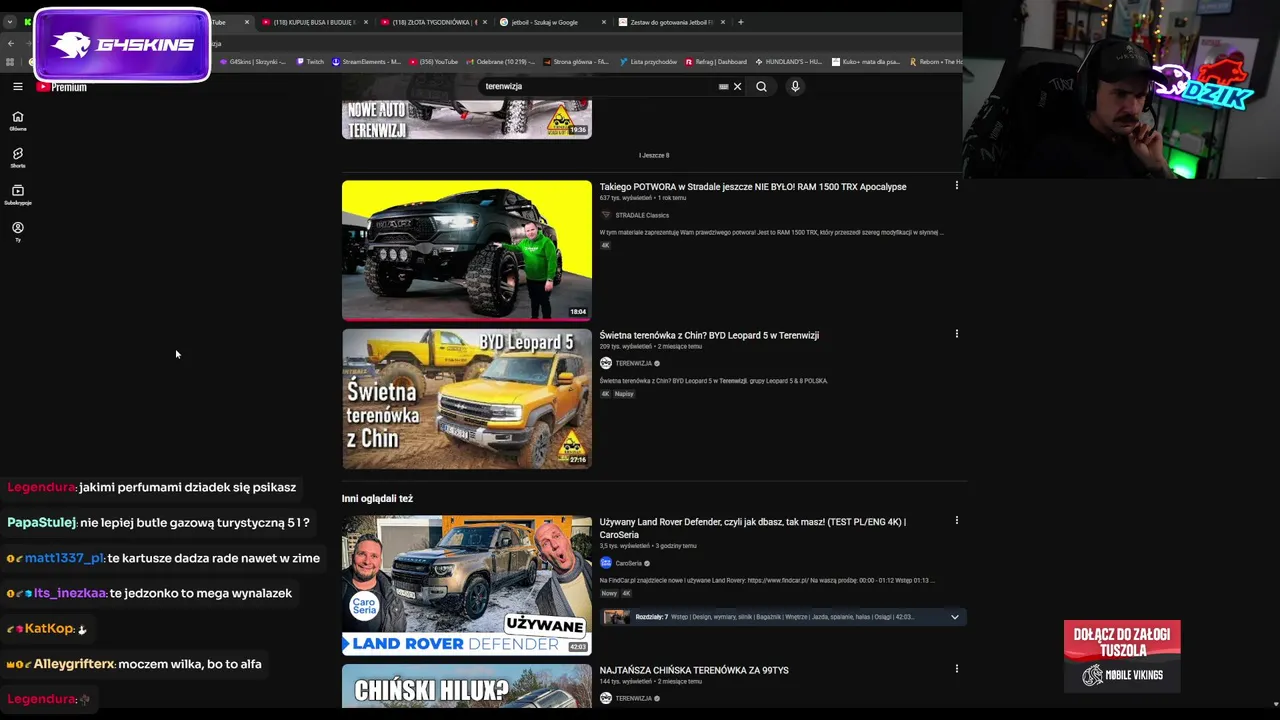Open options menu for RAM 1500 TRX video
Image resolution: width=1280 pixels, height=720 pixels.
(956, 186)
